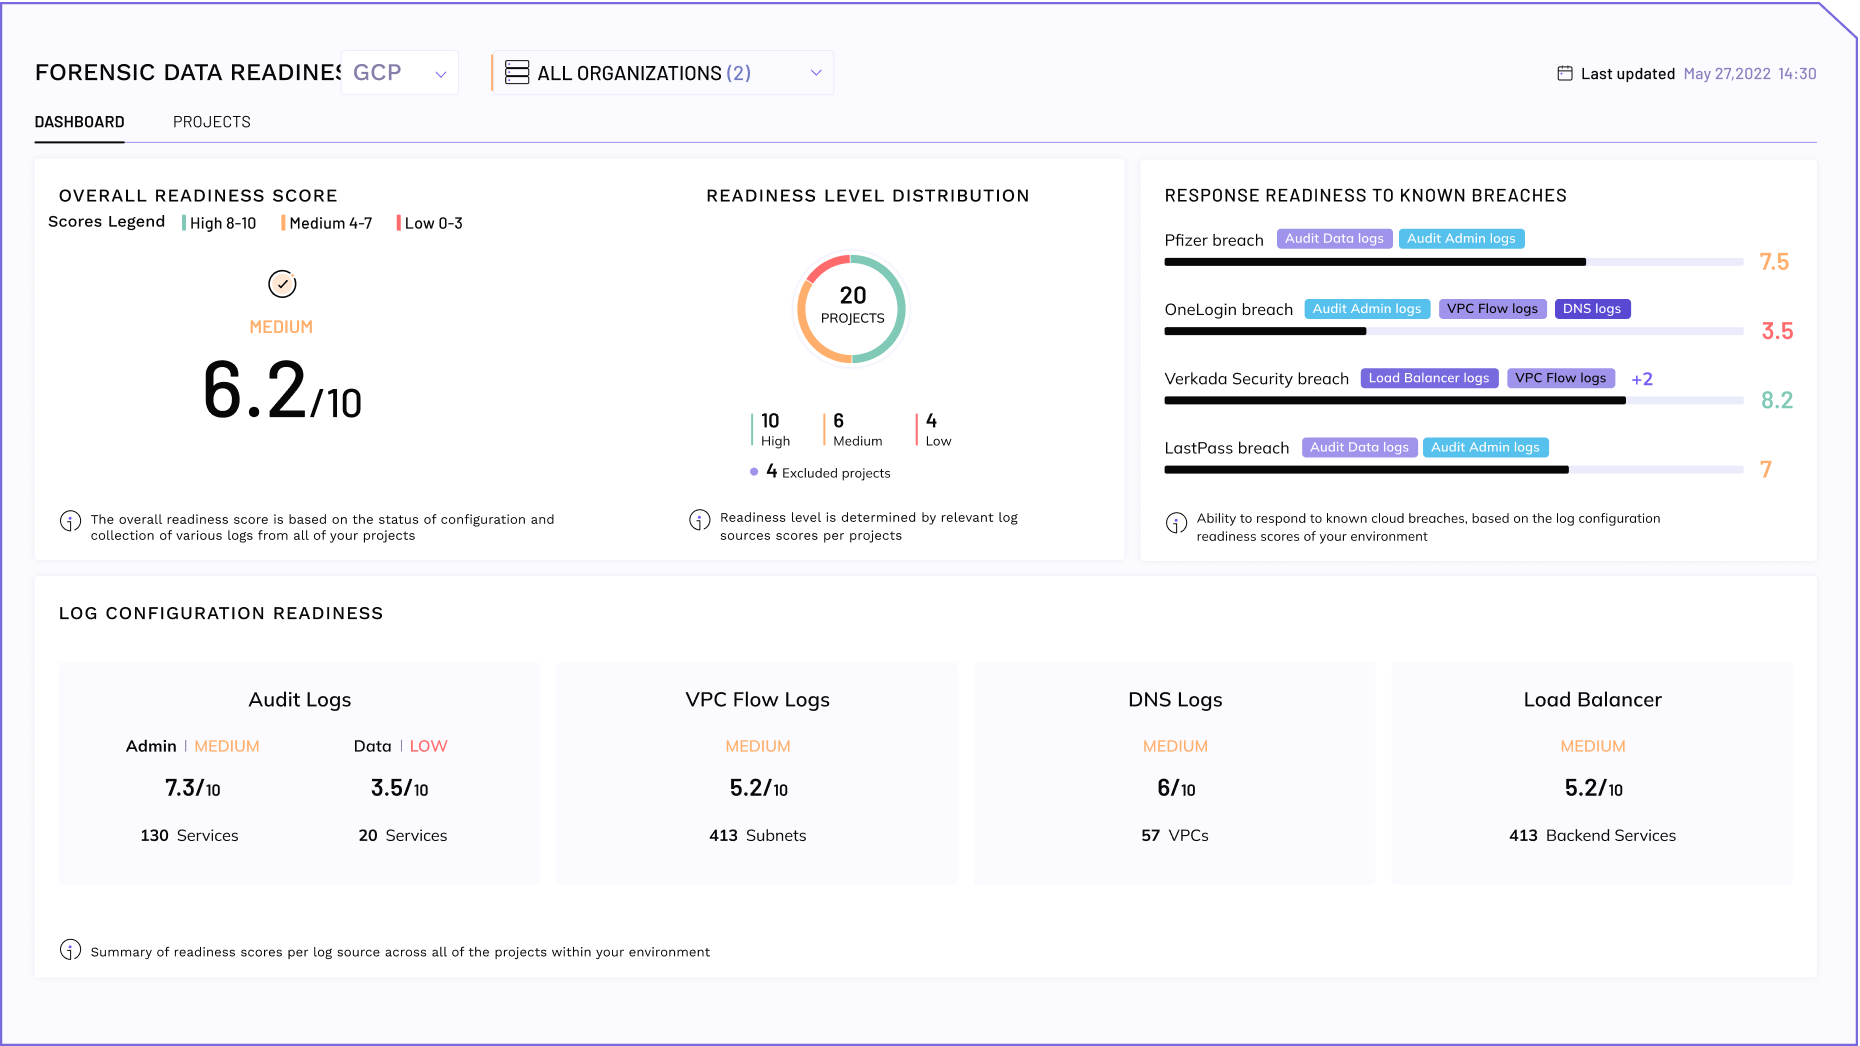Click info icon by log source summary note

point(70,950)
